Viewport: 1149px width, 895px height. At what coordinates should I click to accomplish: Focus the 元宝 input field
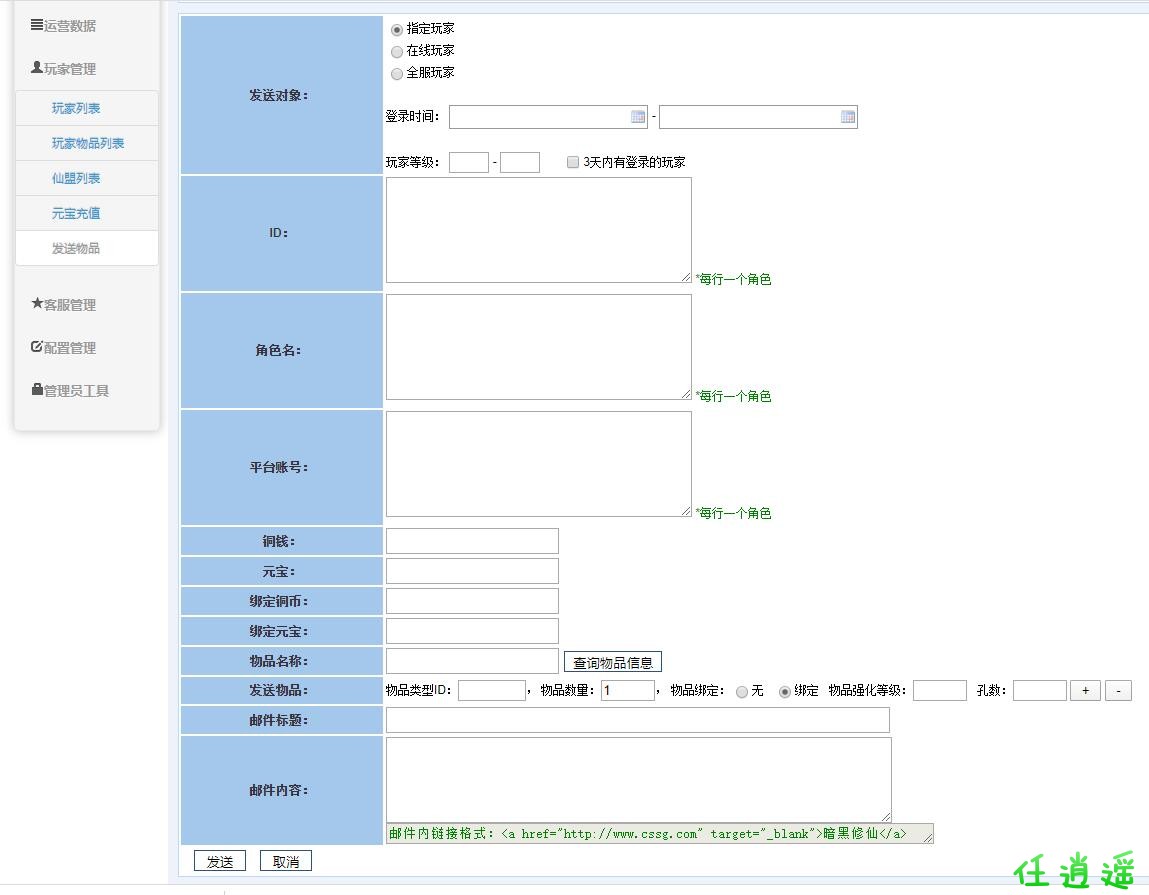pyautogui.click(x=472, y=571)
